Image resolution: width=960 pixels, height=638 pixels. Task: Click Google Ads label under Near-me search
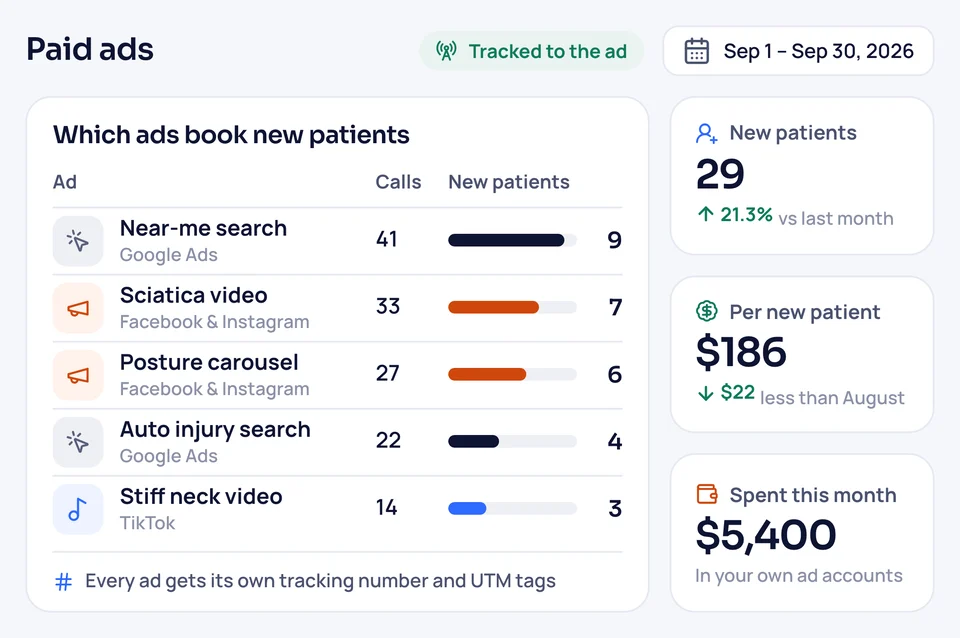(168, 255)
